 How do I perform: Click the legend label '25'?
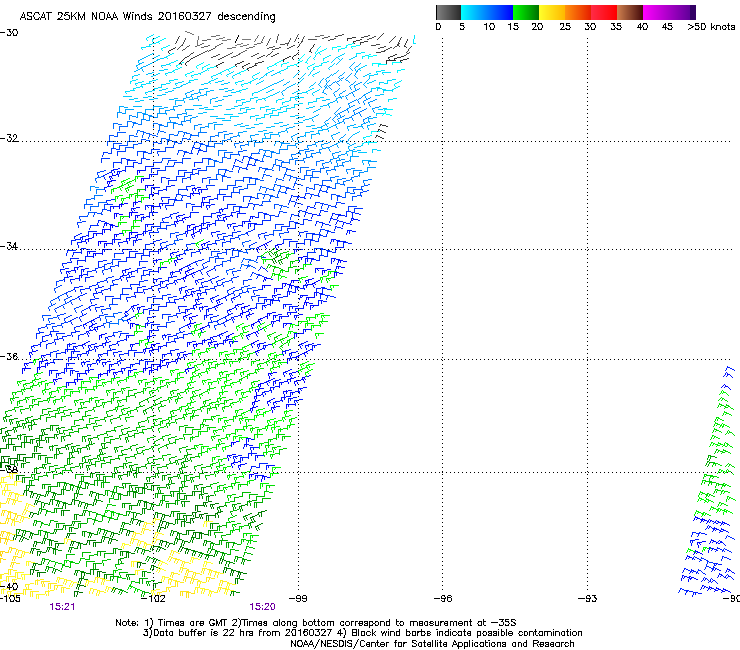coord(565,26)
